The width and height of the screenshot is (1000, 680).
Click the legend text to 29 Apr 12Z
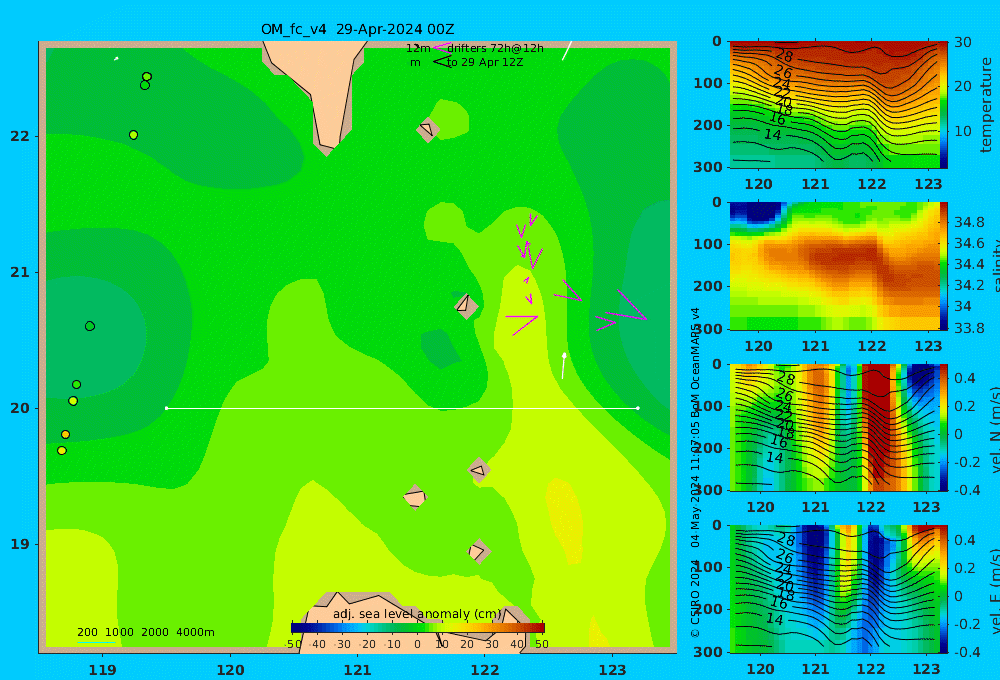[485, 63]
